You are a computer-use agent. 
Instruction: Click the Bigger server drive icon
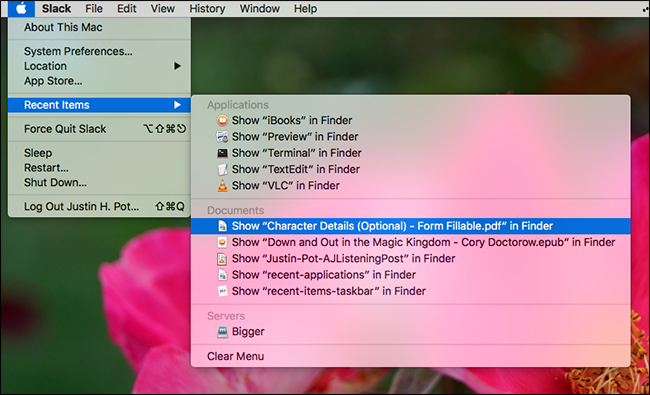click(223, 332)
